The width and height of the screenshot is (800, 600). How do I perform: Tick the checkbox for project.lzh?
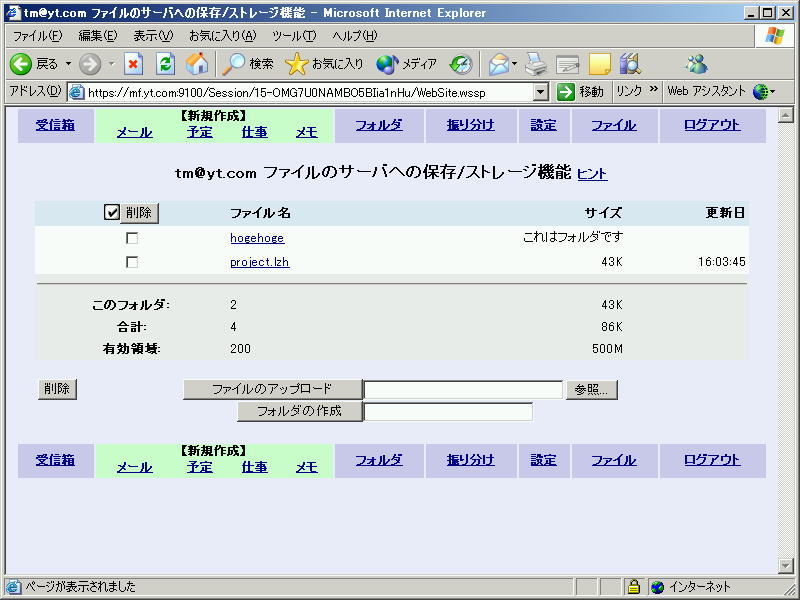pos(132,262)
